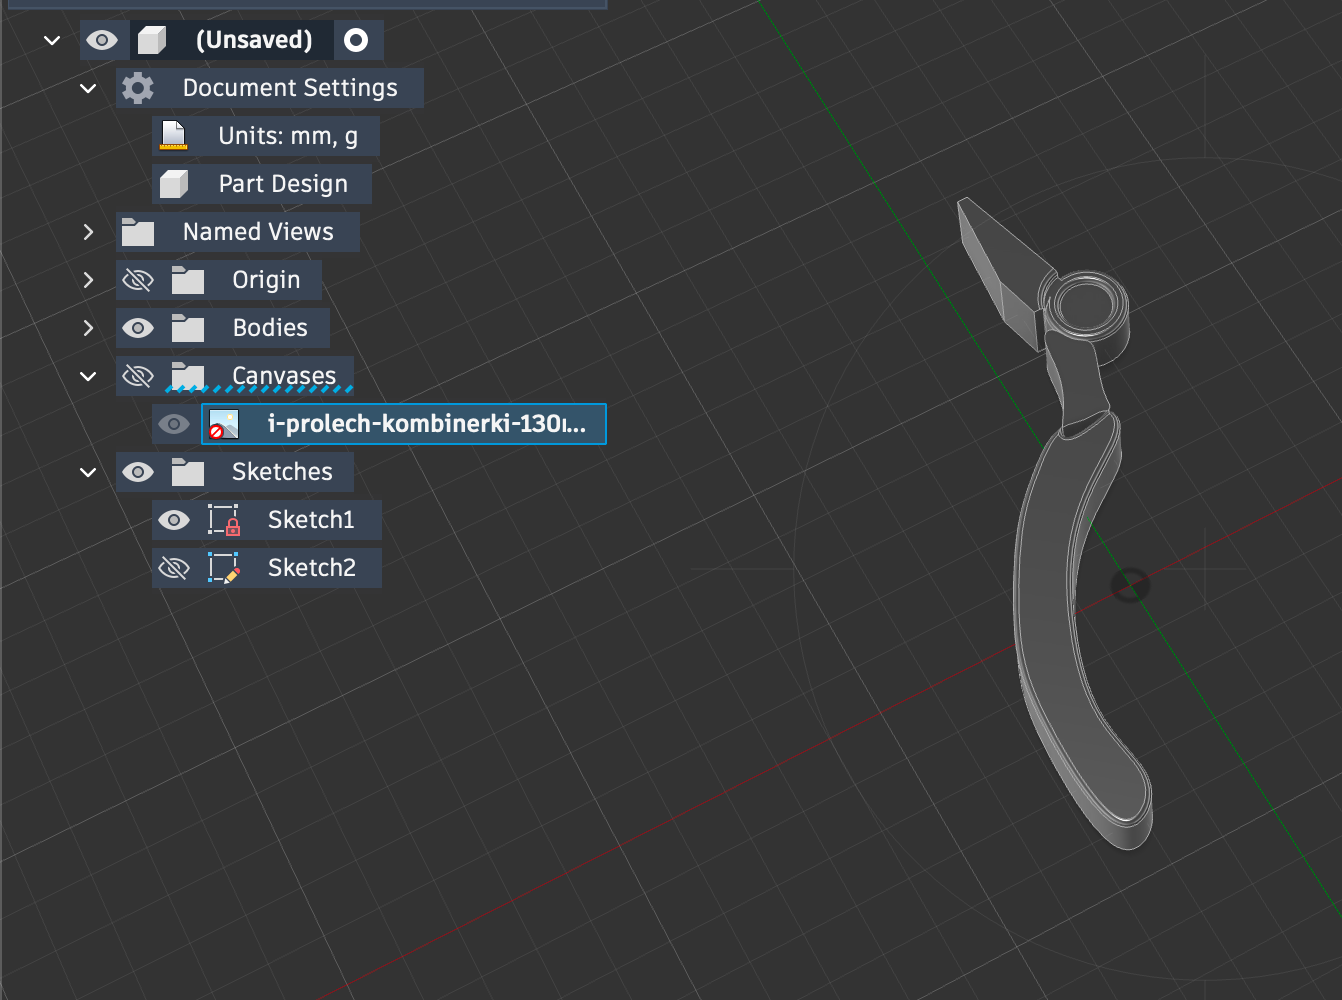Click the Document Settings gear icon
The image size is (1342, 1000).
[138, 88]
